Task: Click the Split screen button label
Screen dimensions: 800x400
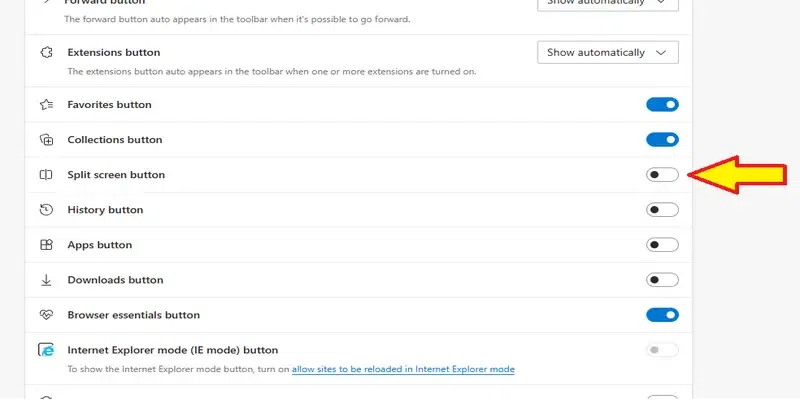Action: point(116,175)
